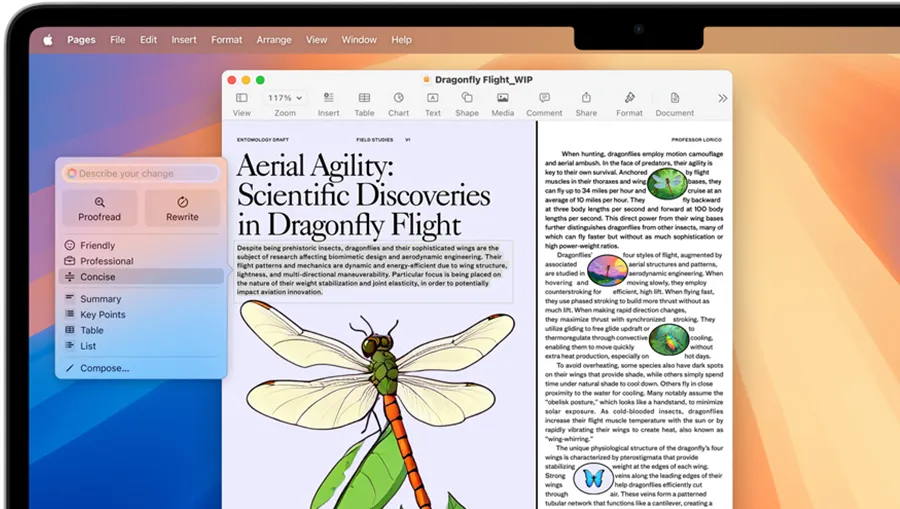Open the Format sidebar

pos(629,98)
